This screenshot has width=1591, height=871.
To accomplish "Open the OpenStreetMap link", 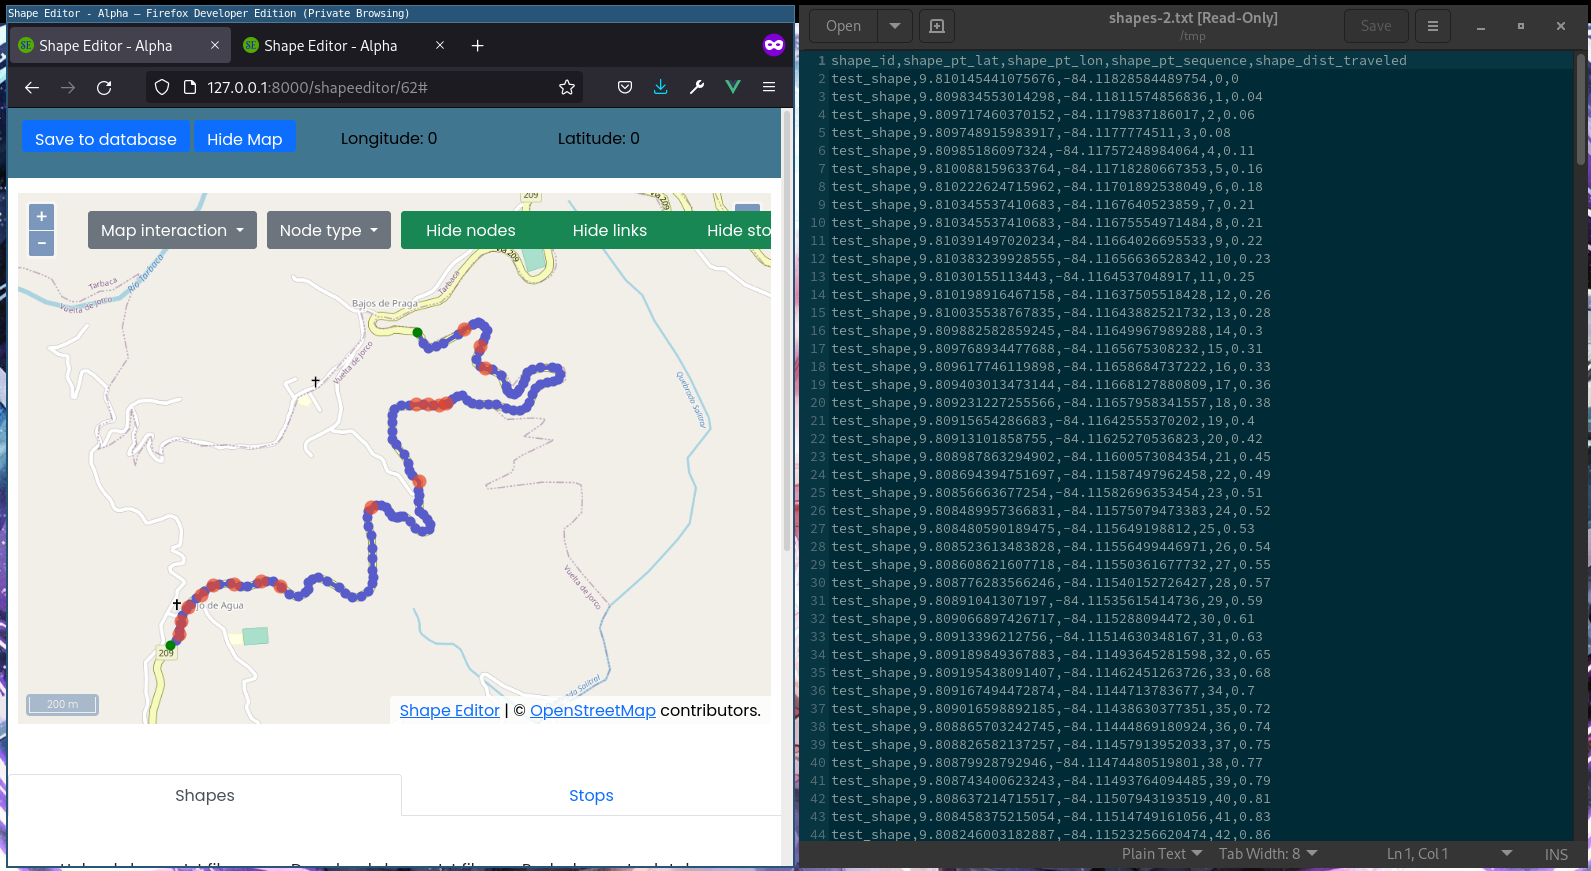I will coord(592,710).
